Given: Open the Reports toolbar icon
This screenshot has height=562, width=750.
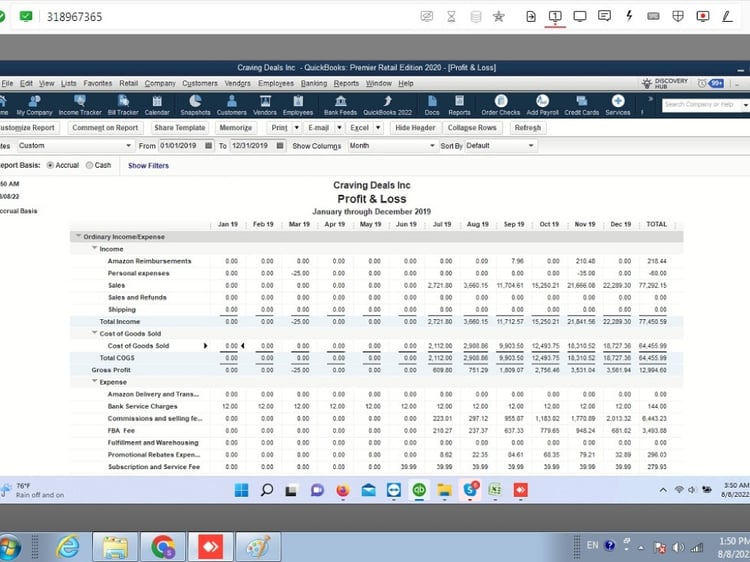Looking at the screenshot, I should click(459, 105).
